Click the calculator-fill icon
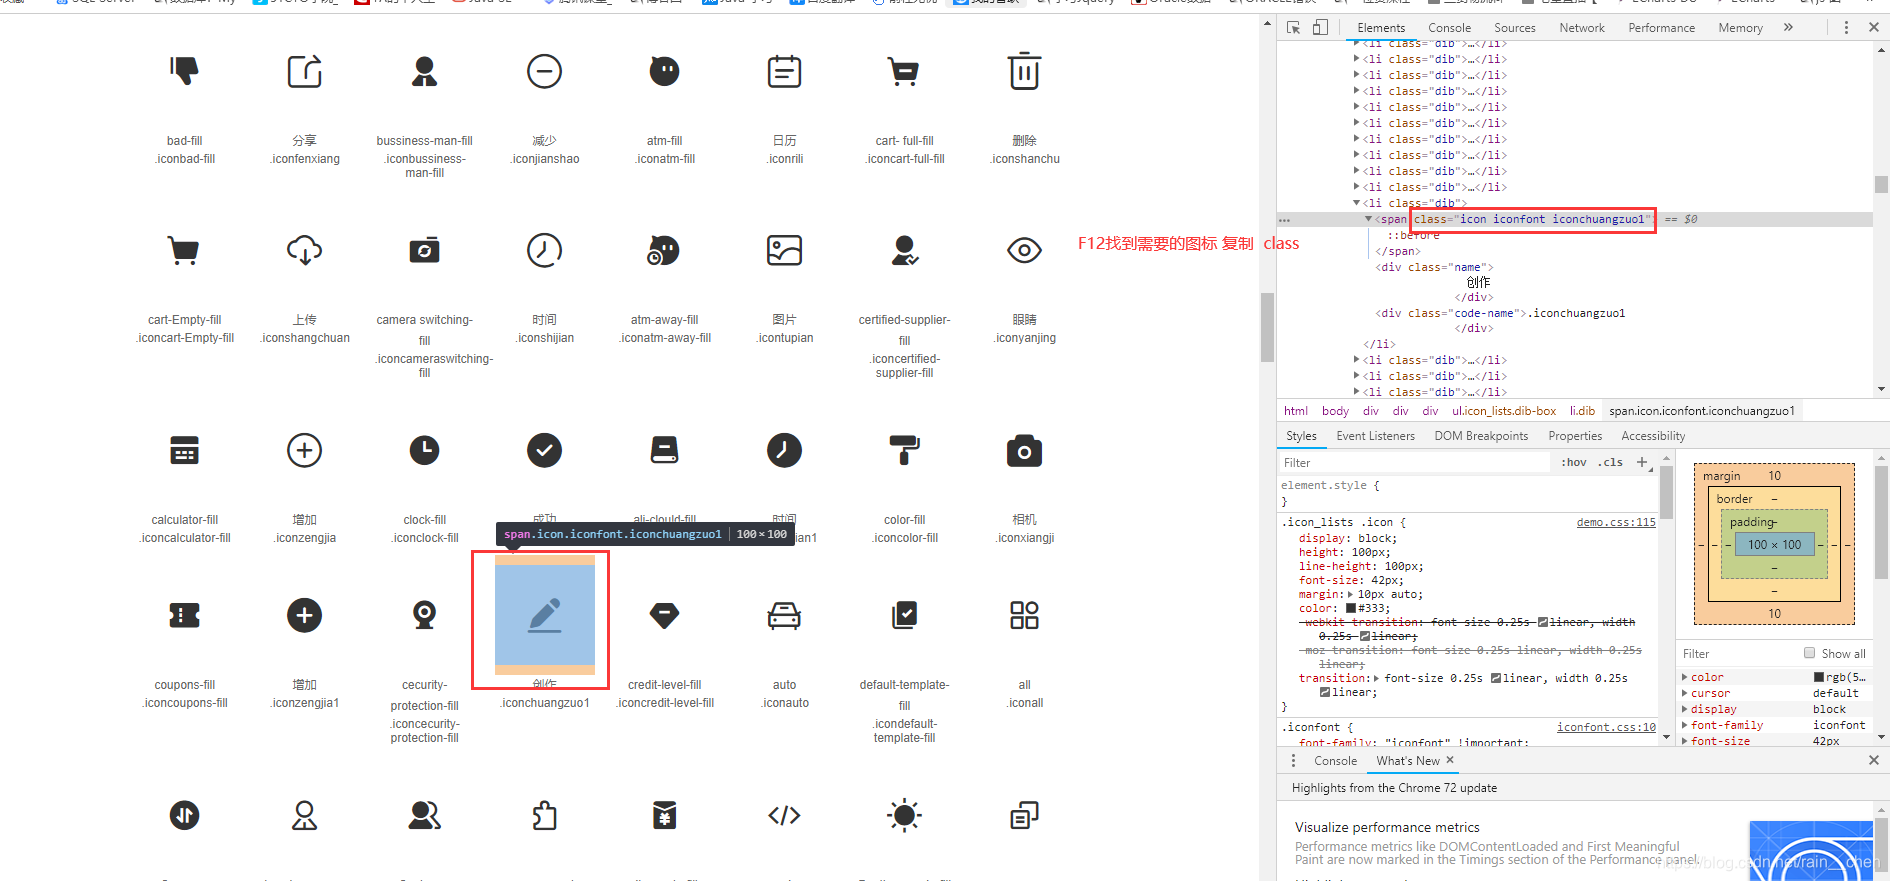1890x881 pixels. coord(184,450)
